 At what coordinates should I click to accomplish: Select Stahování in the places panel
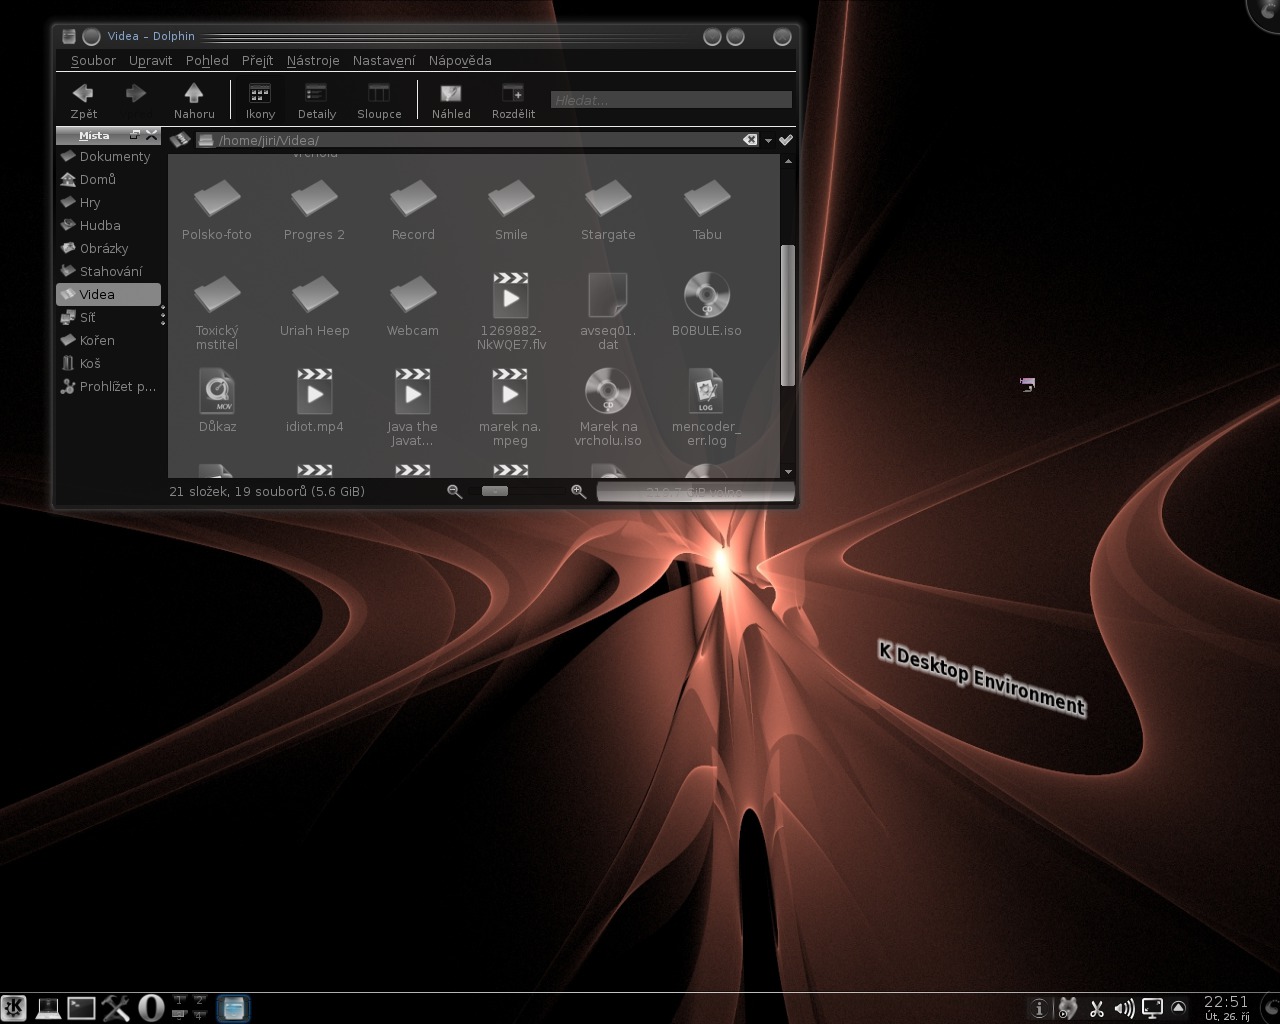(108, 271)
